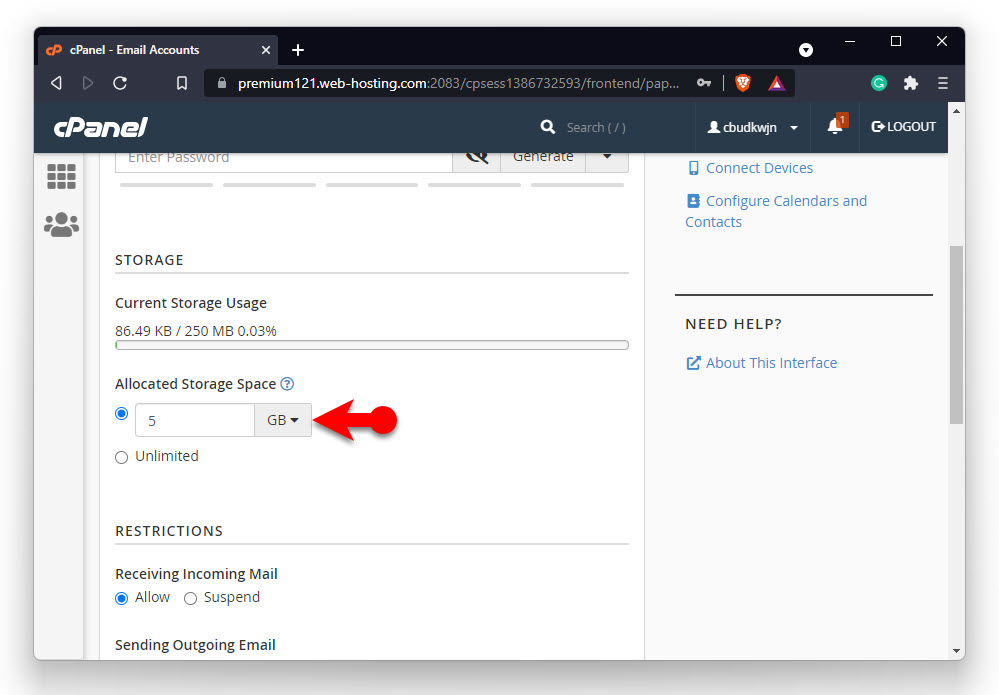Click the browser back button
The height and width of the screenshot is (695, 999).
pos(57,83)
